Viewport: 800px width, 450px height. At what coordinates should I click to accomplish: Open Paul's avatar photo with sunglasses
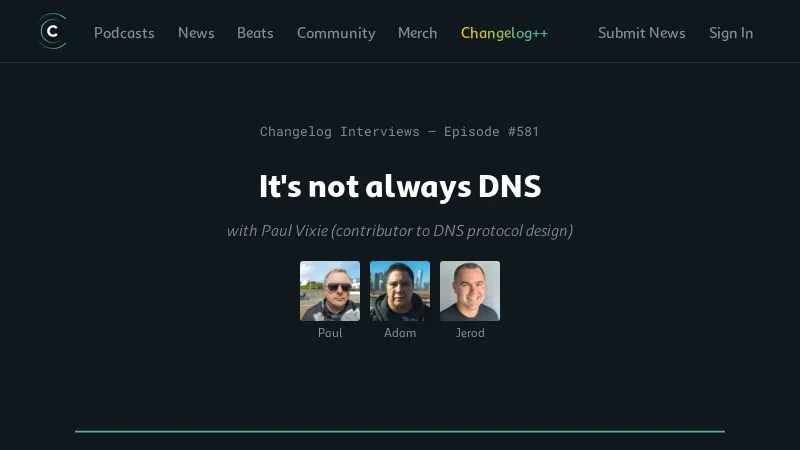[x=330, y=291]
